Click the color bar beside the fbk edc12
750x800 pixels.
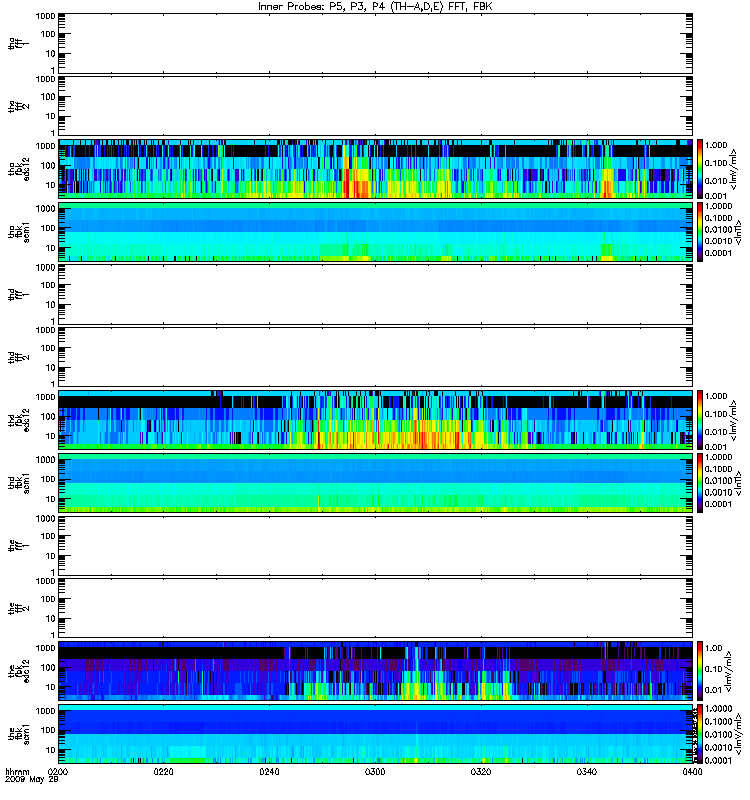pyautogui.click(x=700, y=671)
